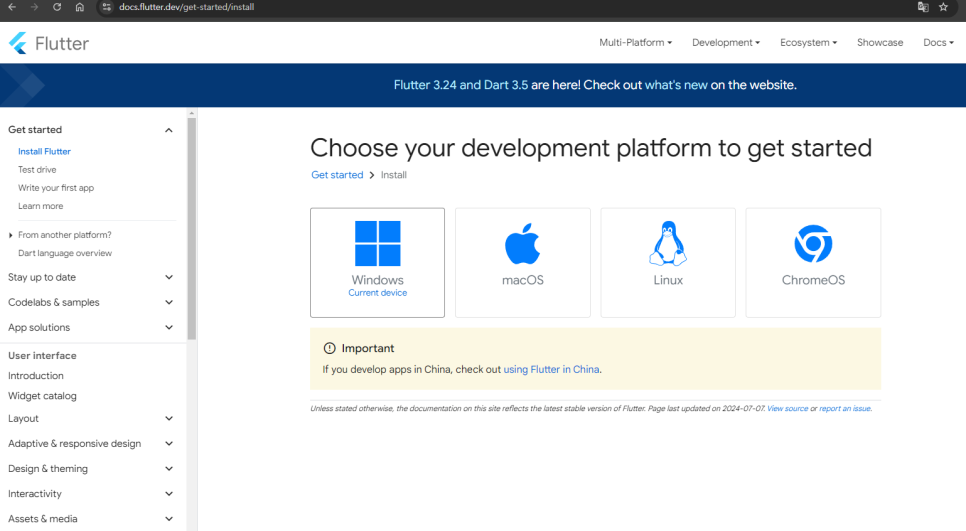Open the Docs dropdown menu
This screenshot has width=966, height=531.
point(938,43)
